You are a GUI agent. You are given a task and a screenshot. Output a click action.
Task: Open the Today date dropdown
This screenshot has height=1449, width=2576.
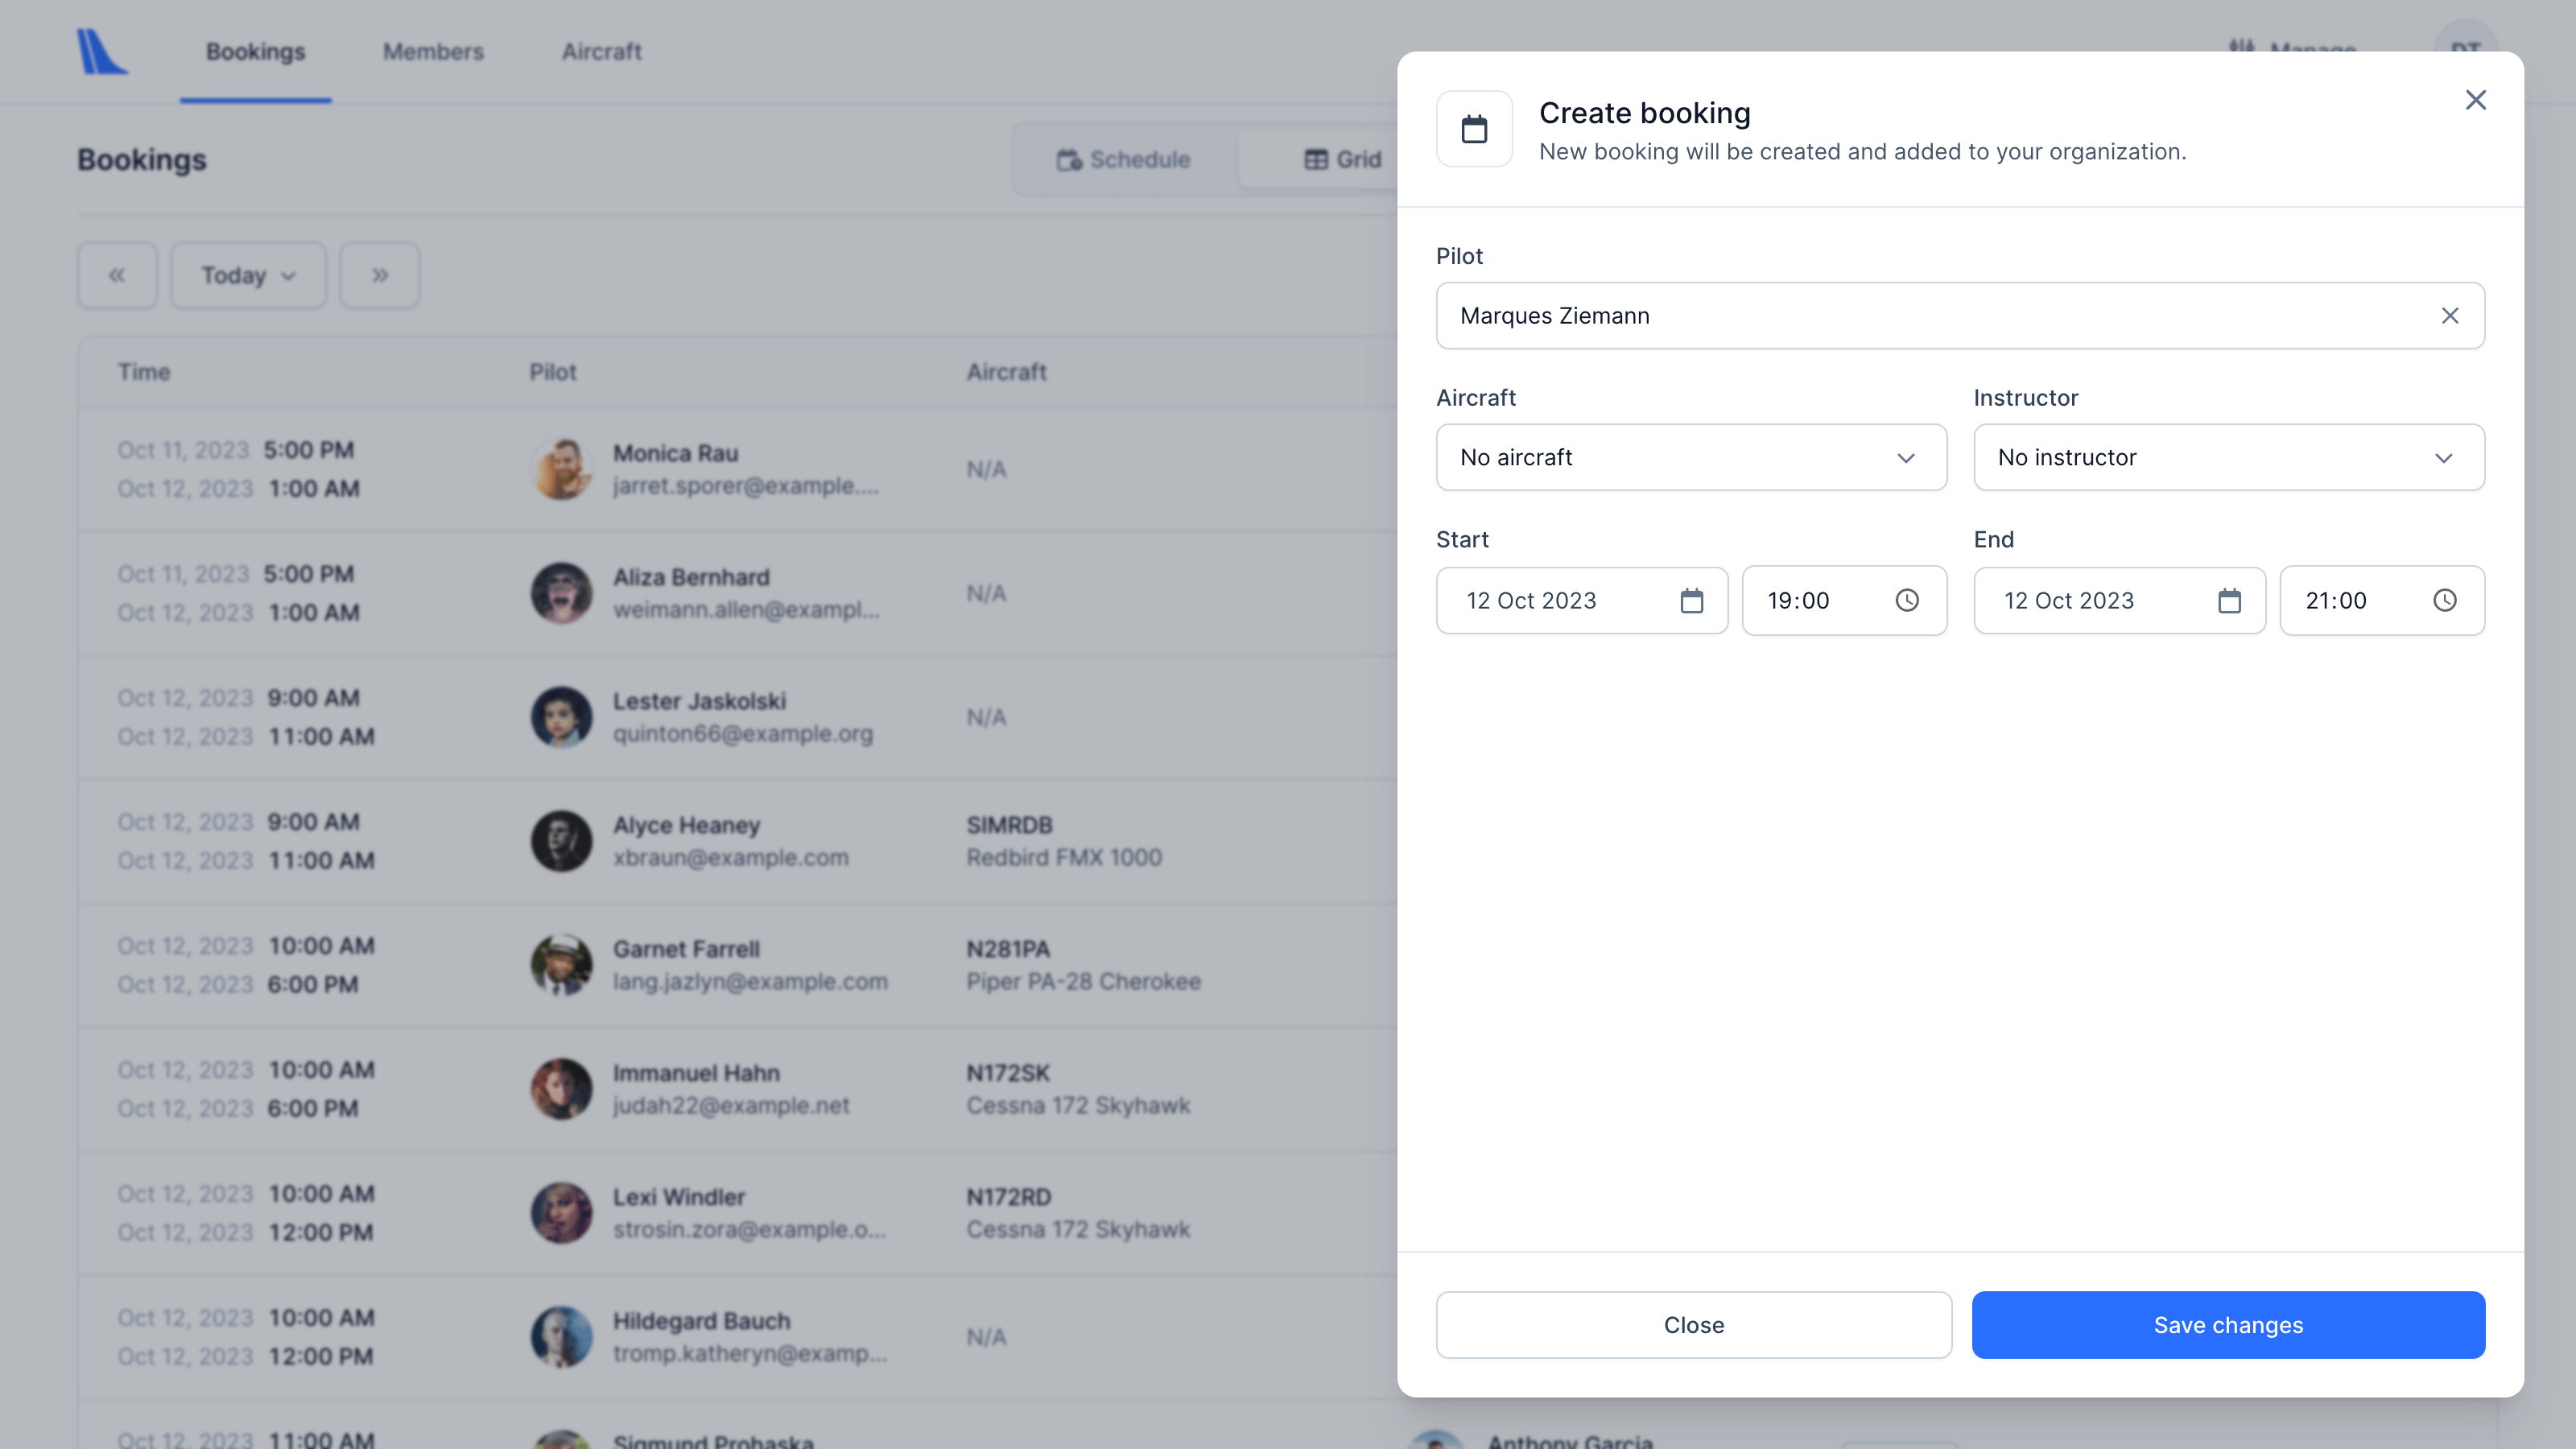247,275
